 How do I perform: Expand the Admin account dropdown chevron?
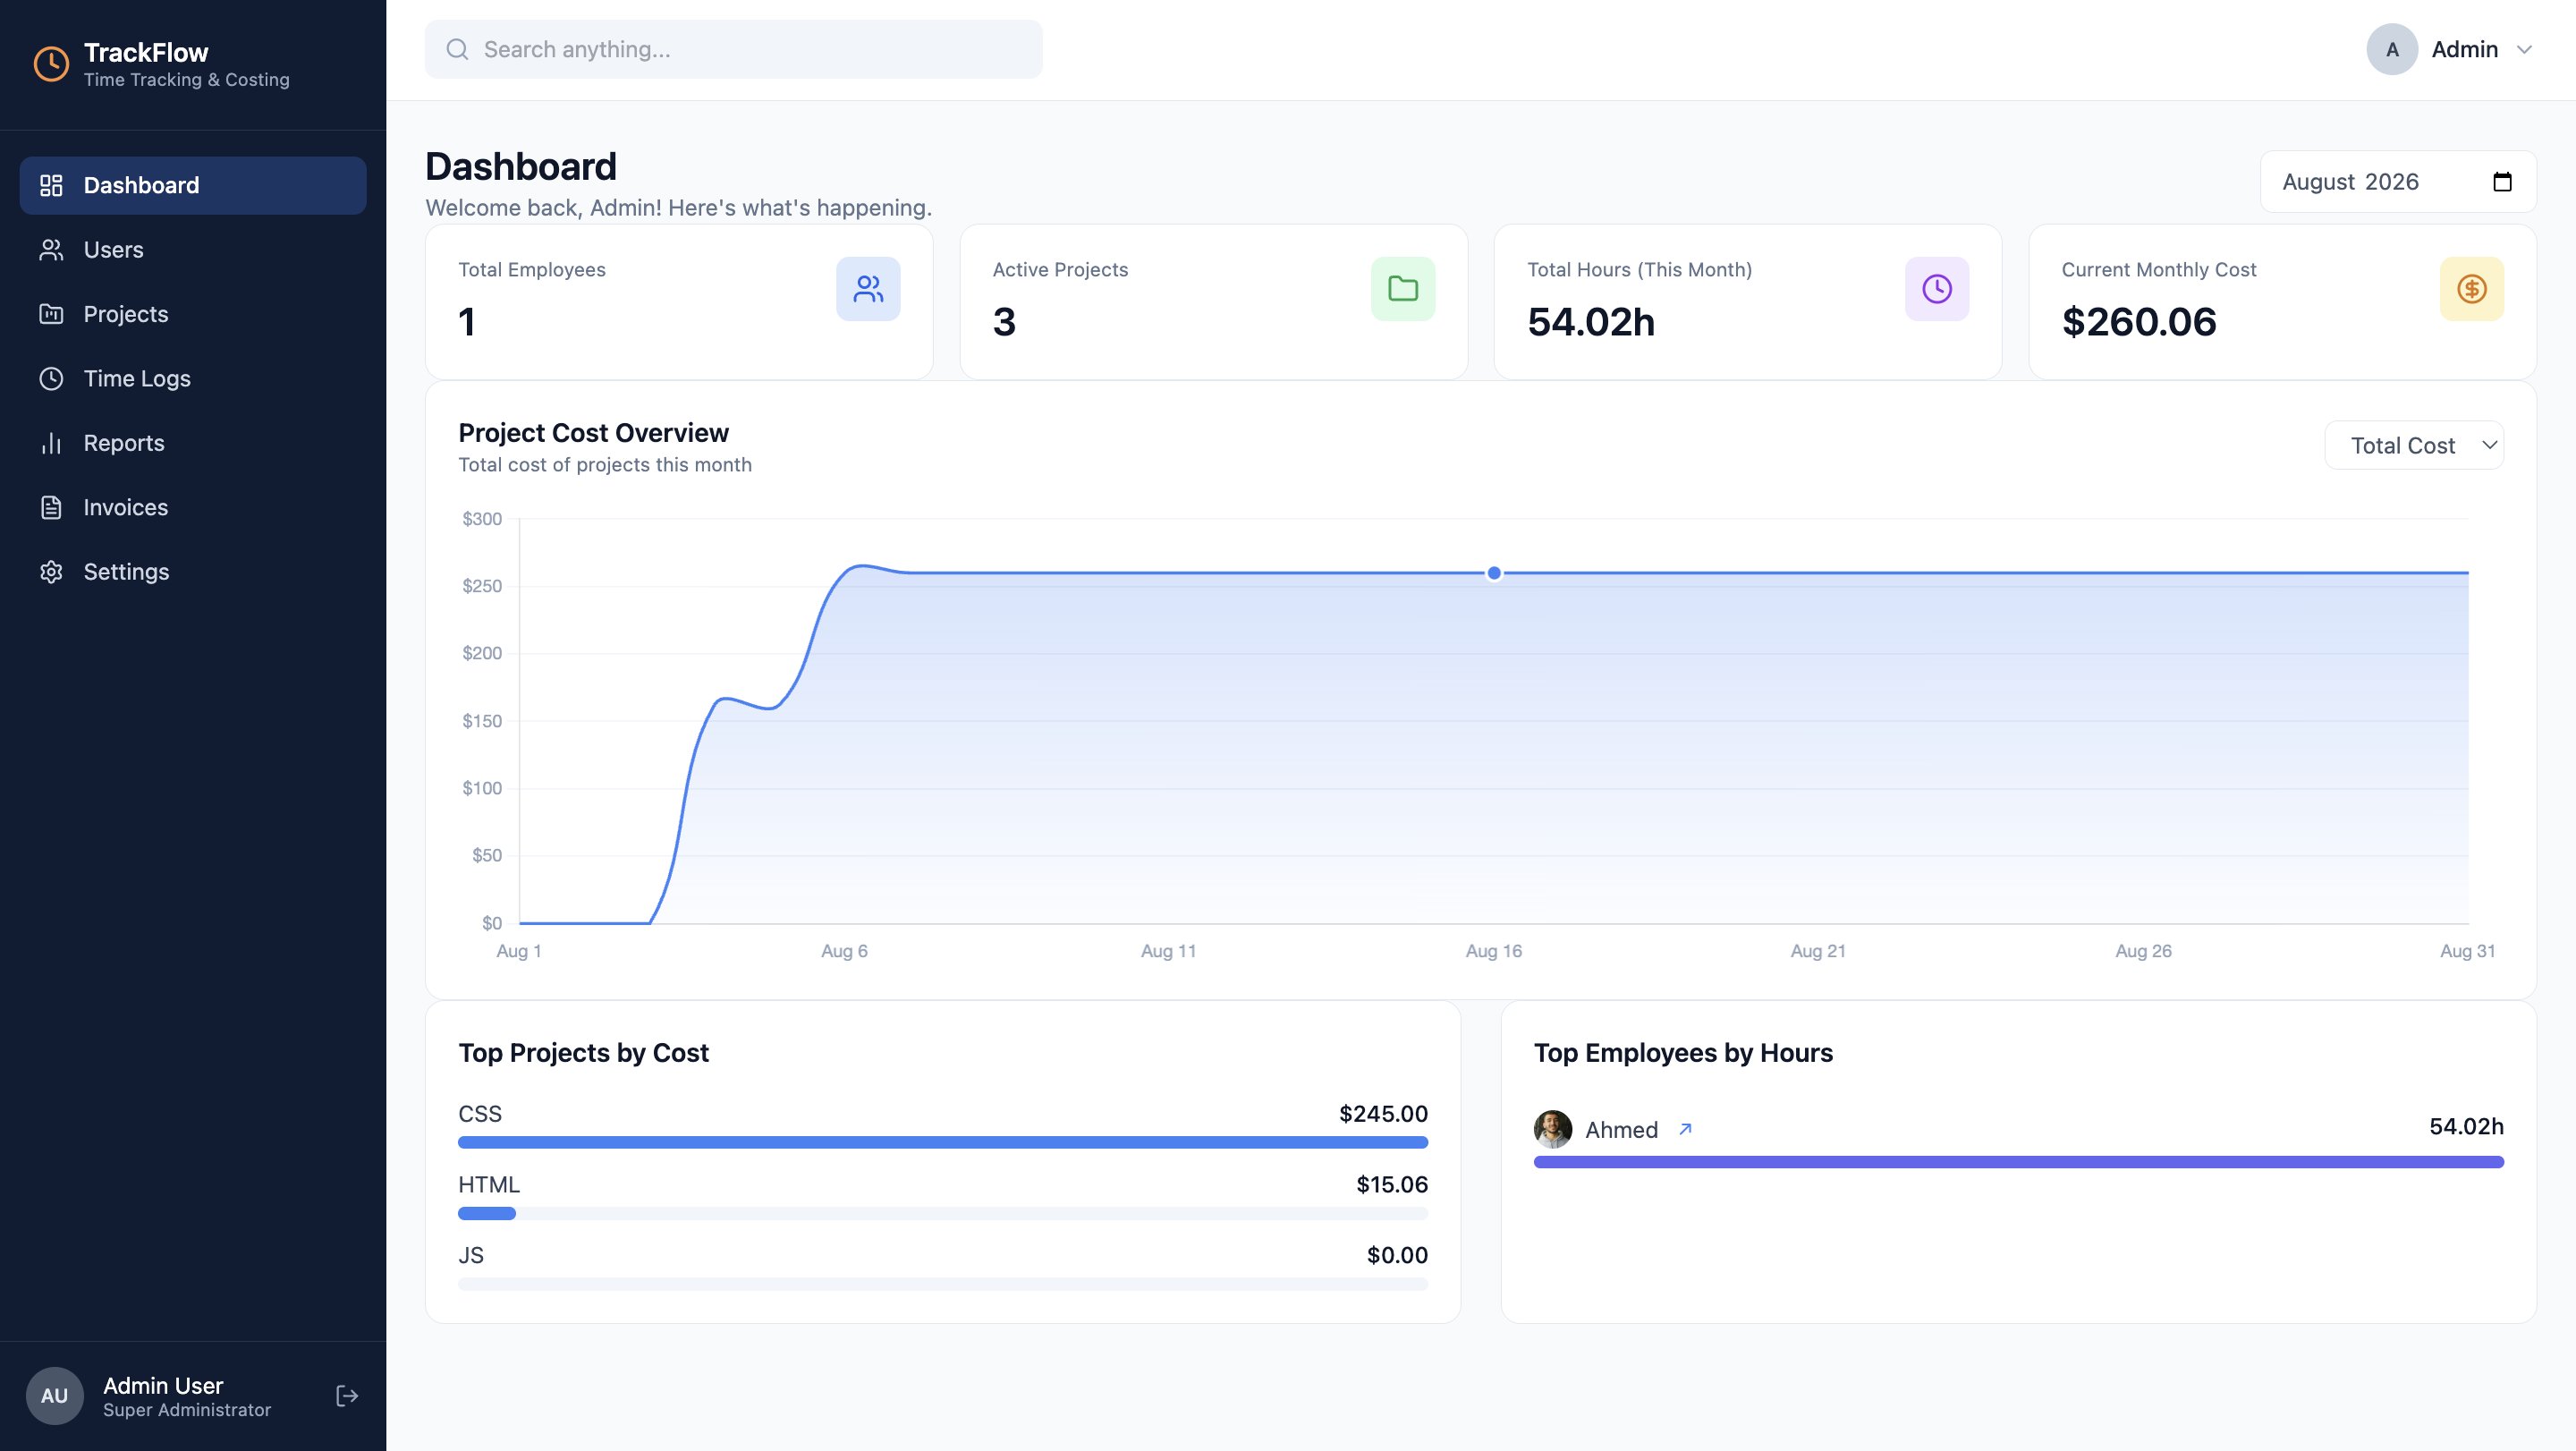click(x=2524, y=49)
